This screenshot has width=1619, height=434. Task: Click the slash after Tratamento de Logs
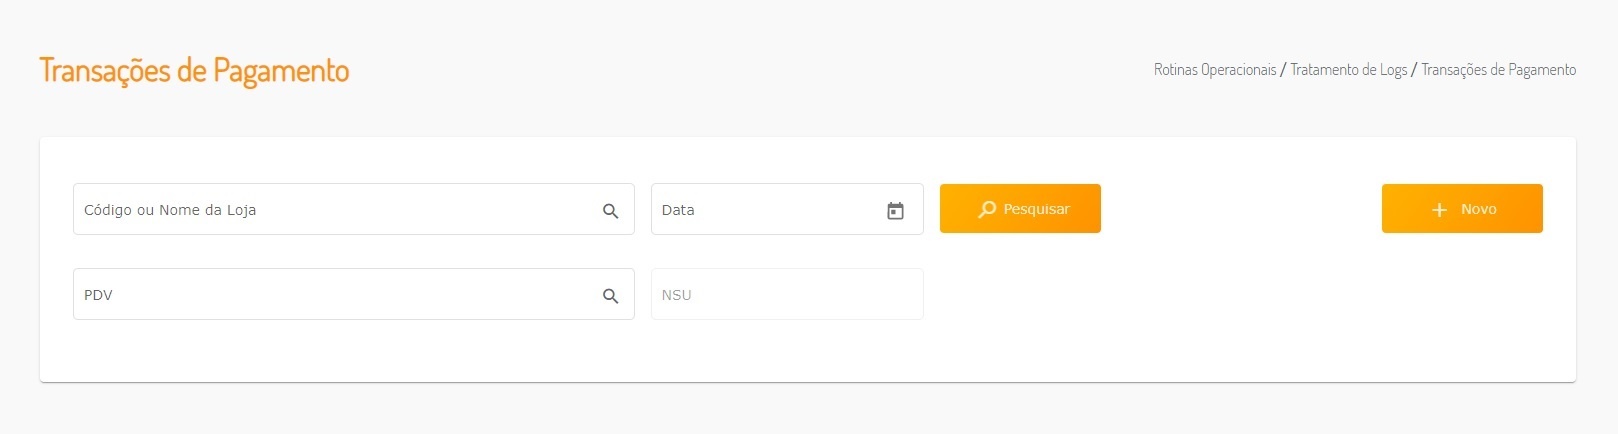(1414, 70)
